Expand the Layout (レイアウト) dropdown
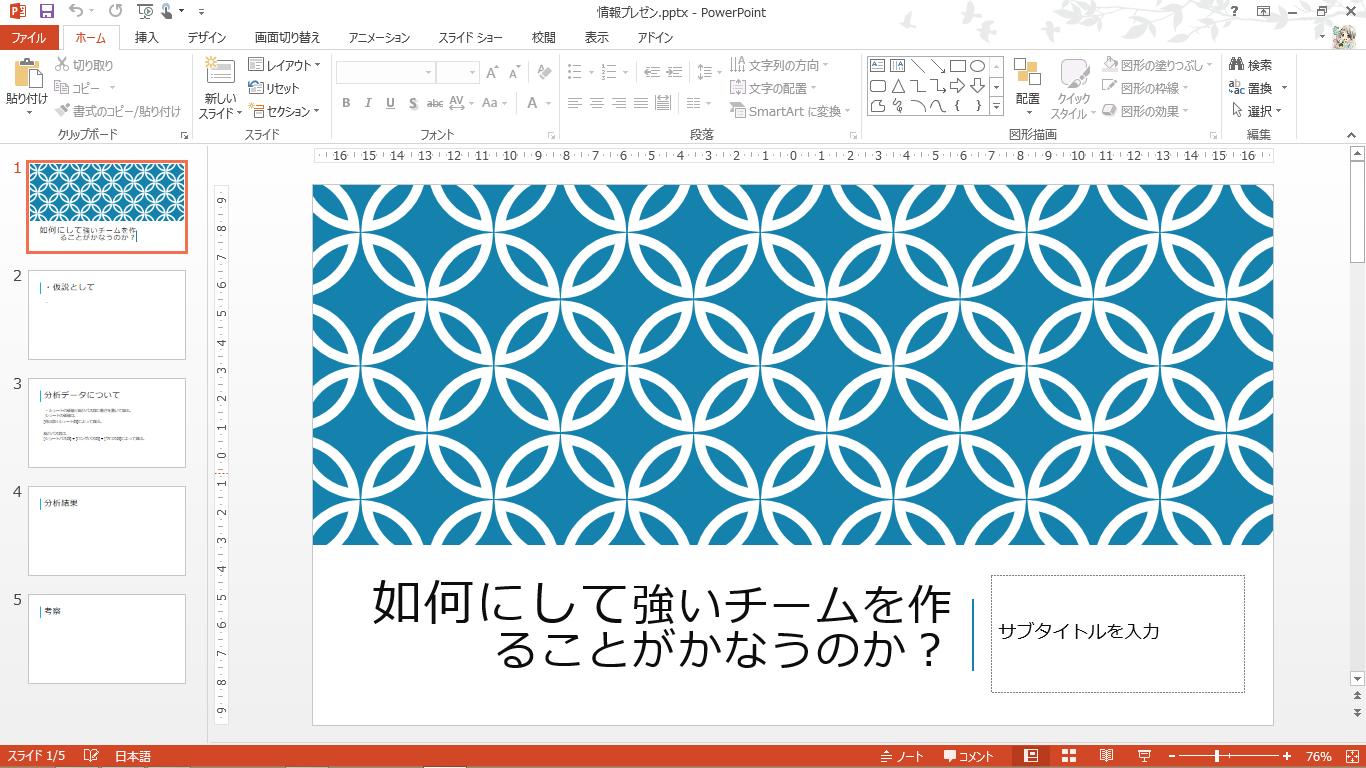The height and width of the screenshot is (768, 1366). point(285,65)
